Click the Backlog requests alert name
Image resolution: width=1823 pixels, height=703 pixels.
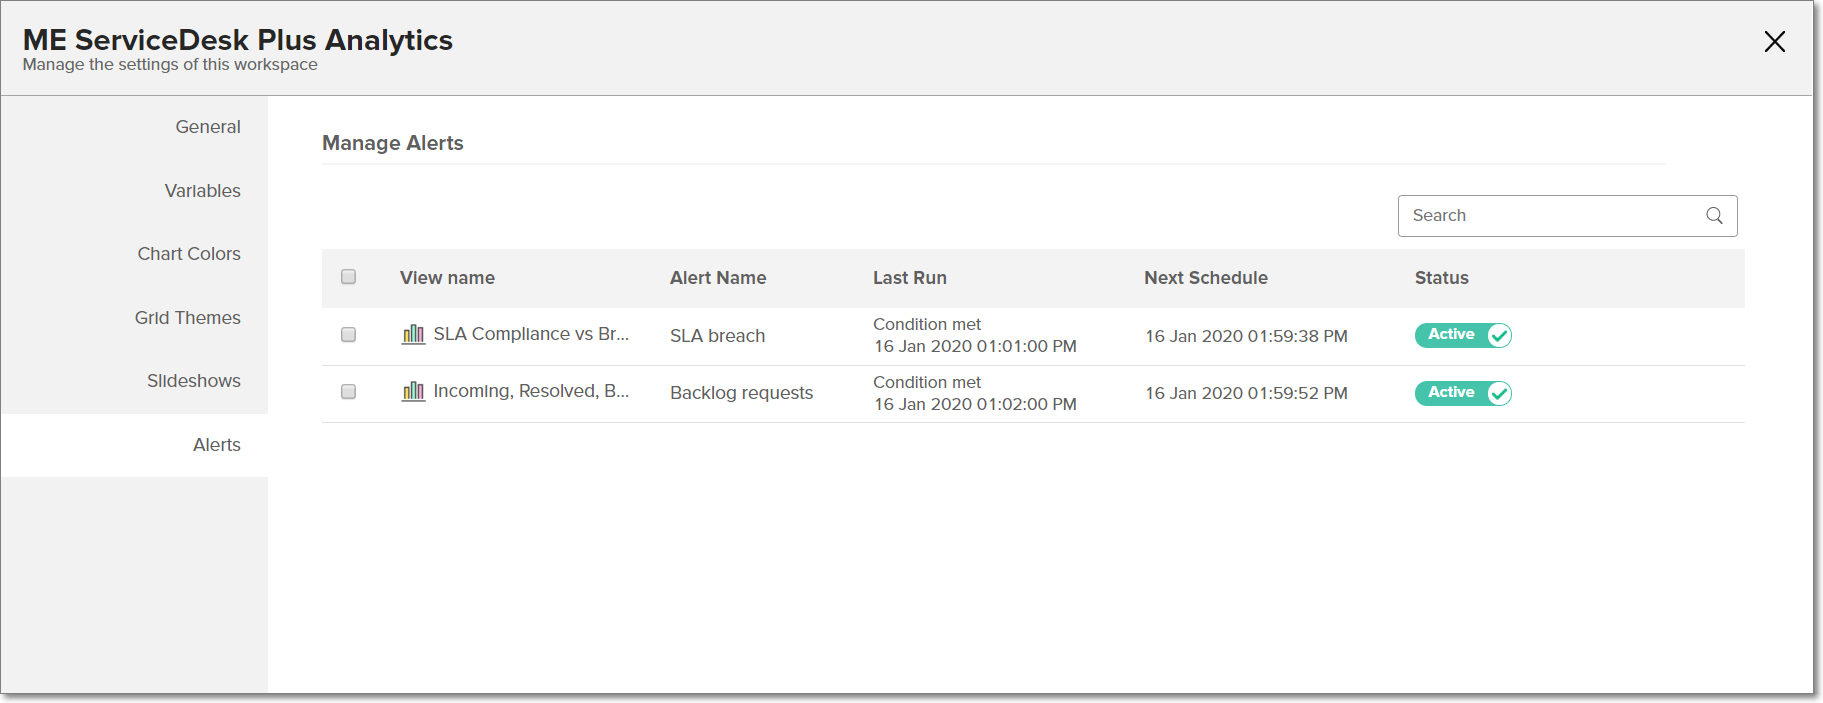741,393
